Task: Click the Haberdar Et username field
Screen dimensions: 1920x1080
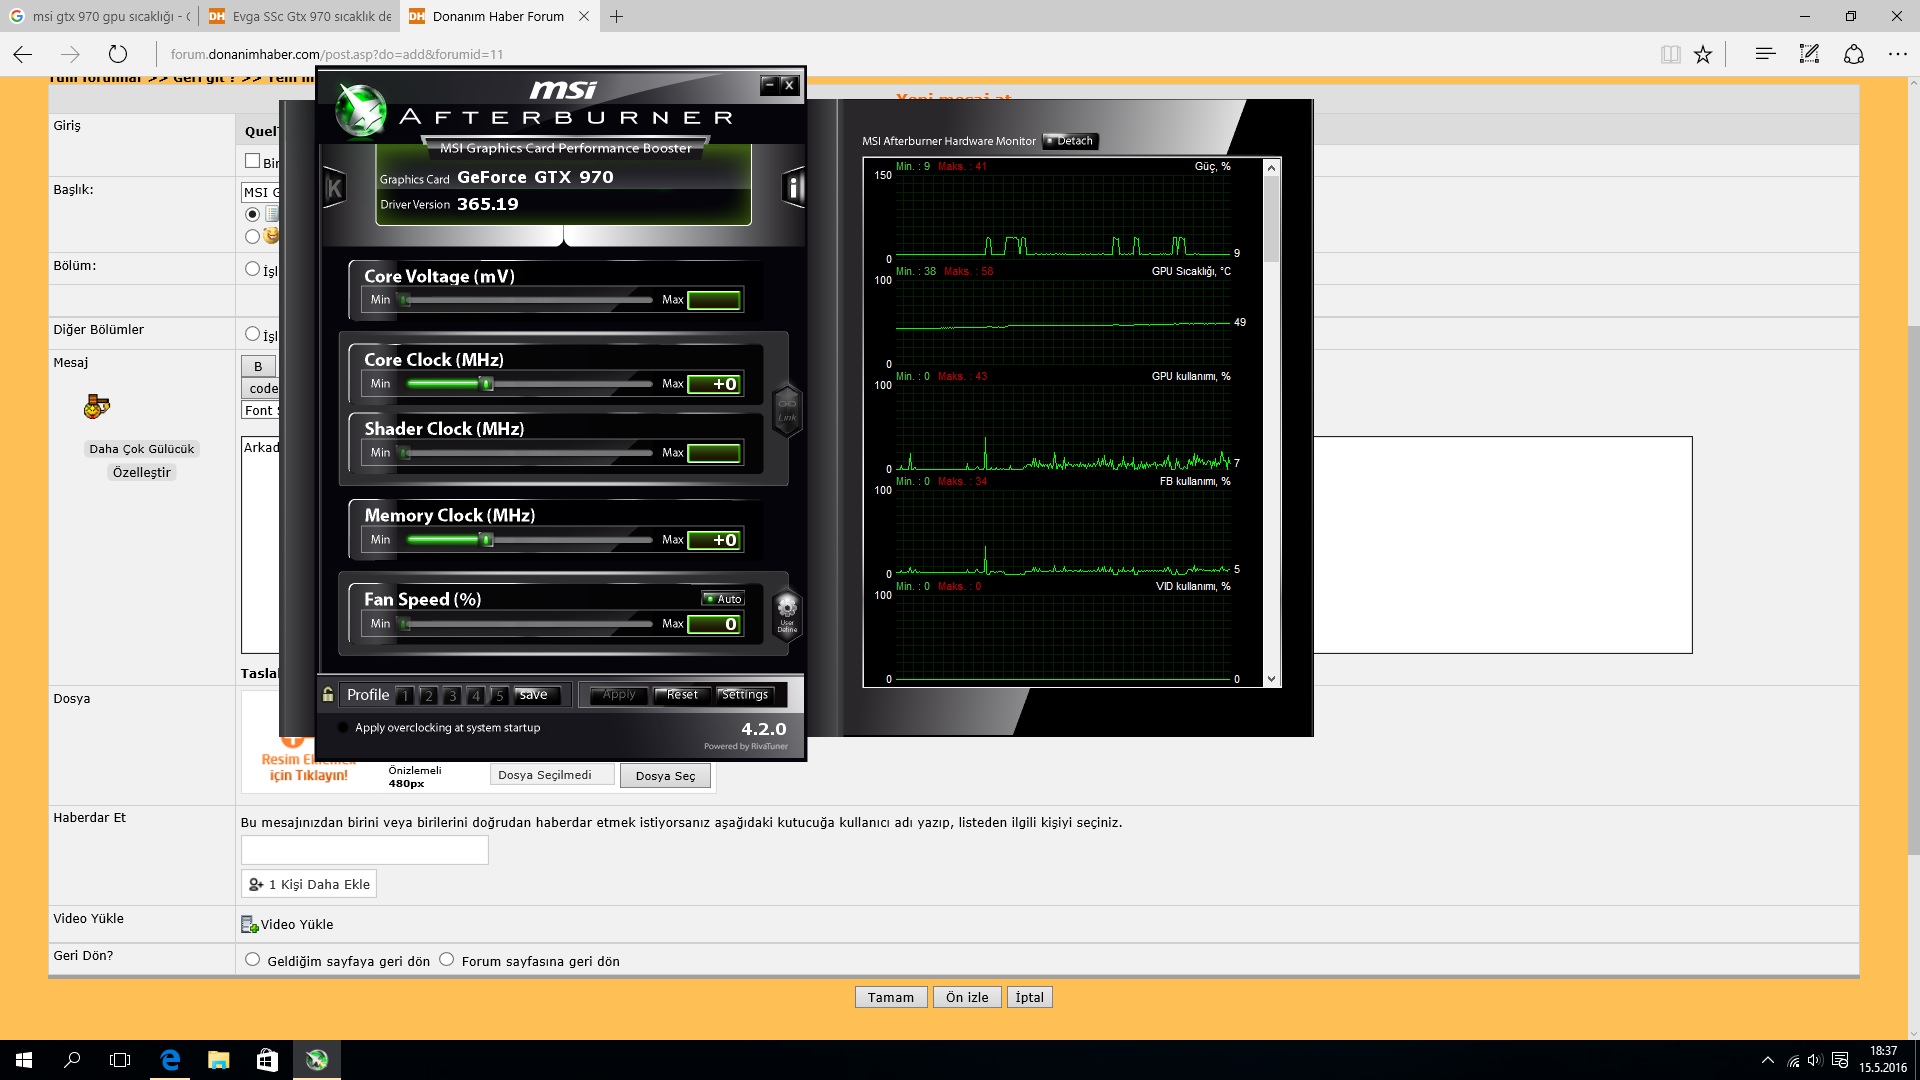Action: tap(364, 850)
